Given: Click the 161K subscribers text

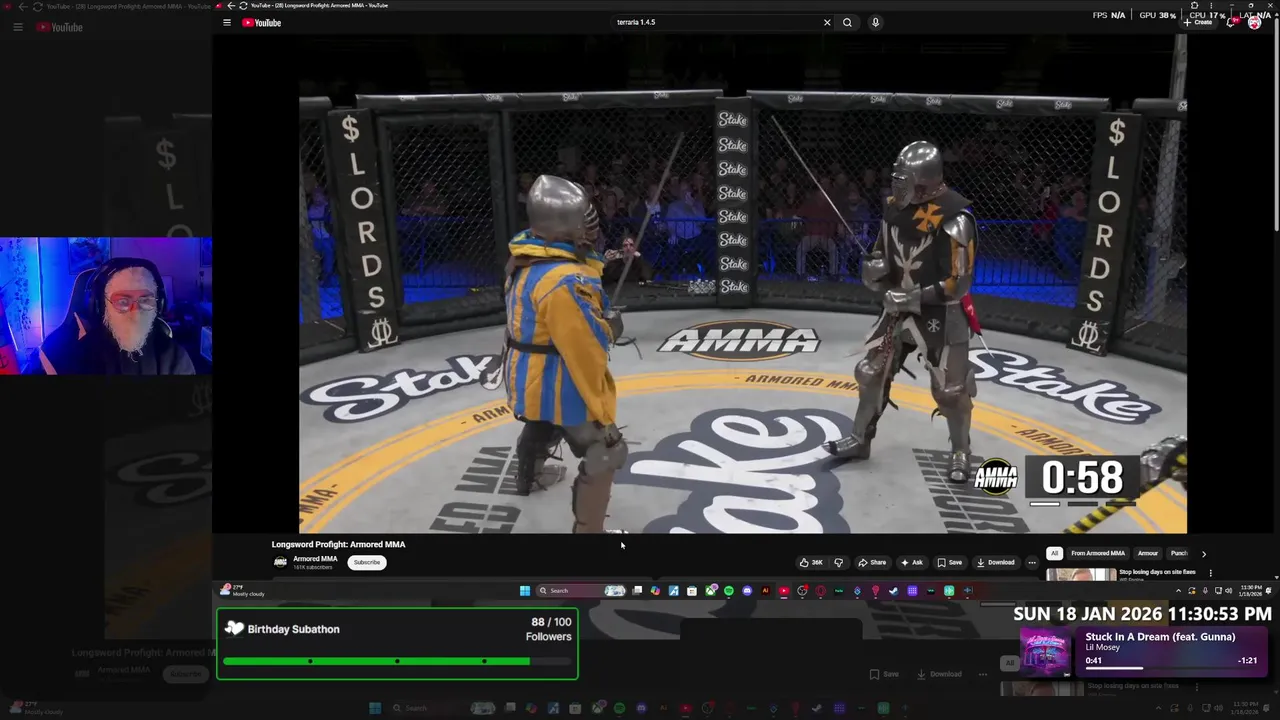Looking at the screenshot, I should click(313, 567).
